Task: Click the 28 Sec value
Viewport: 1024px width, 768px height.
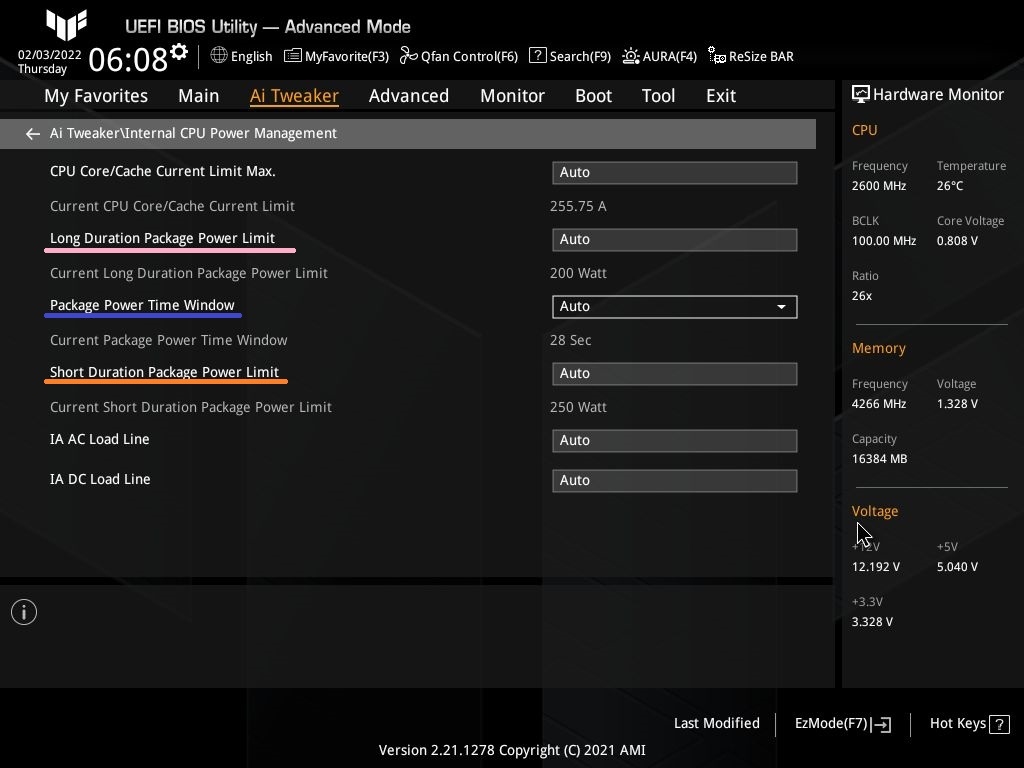Action: 571,340
